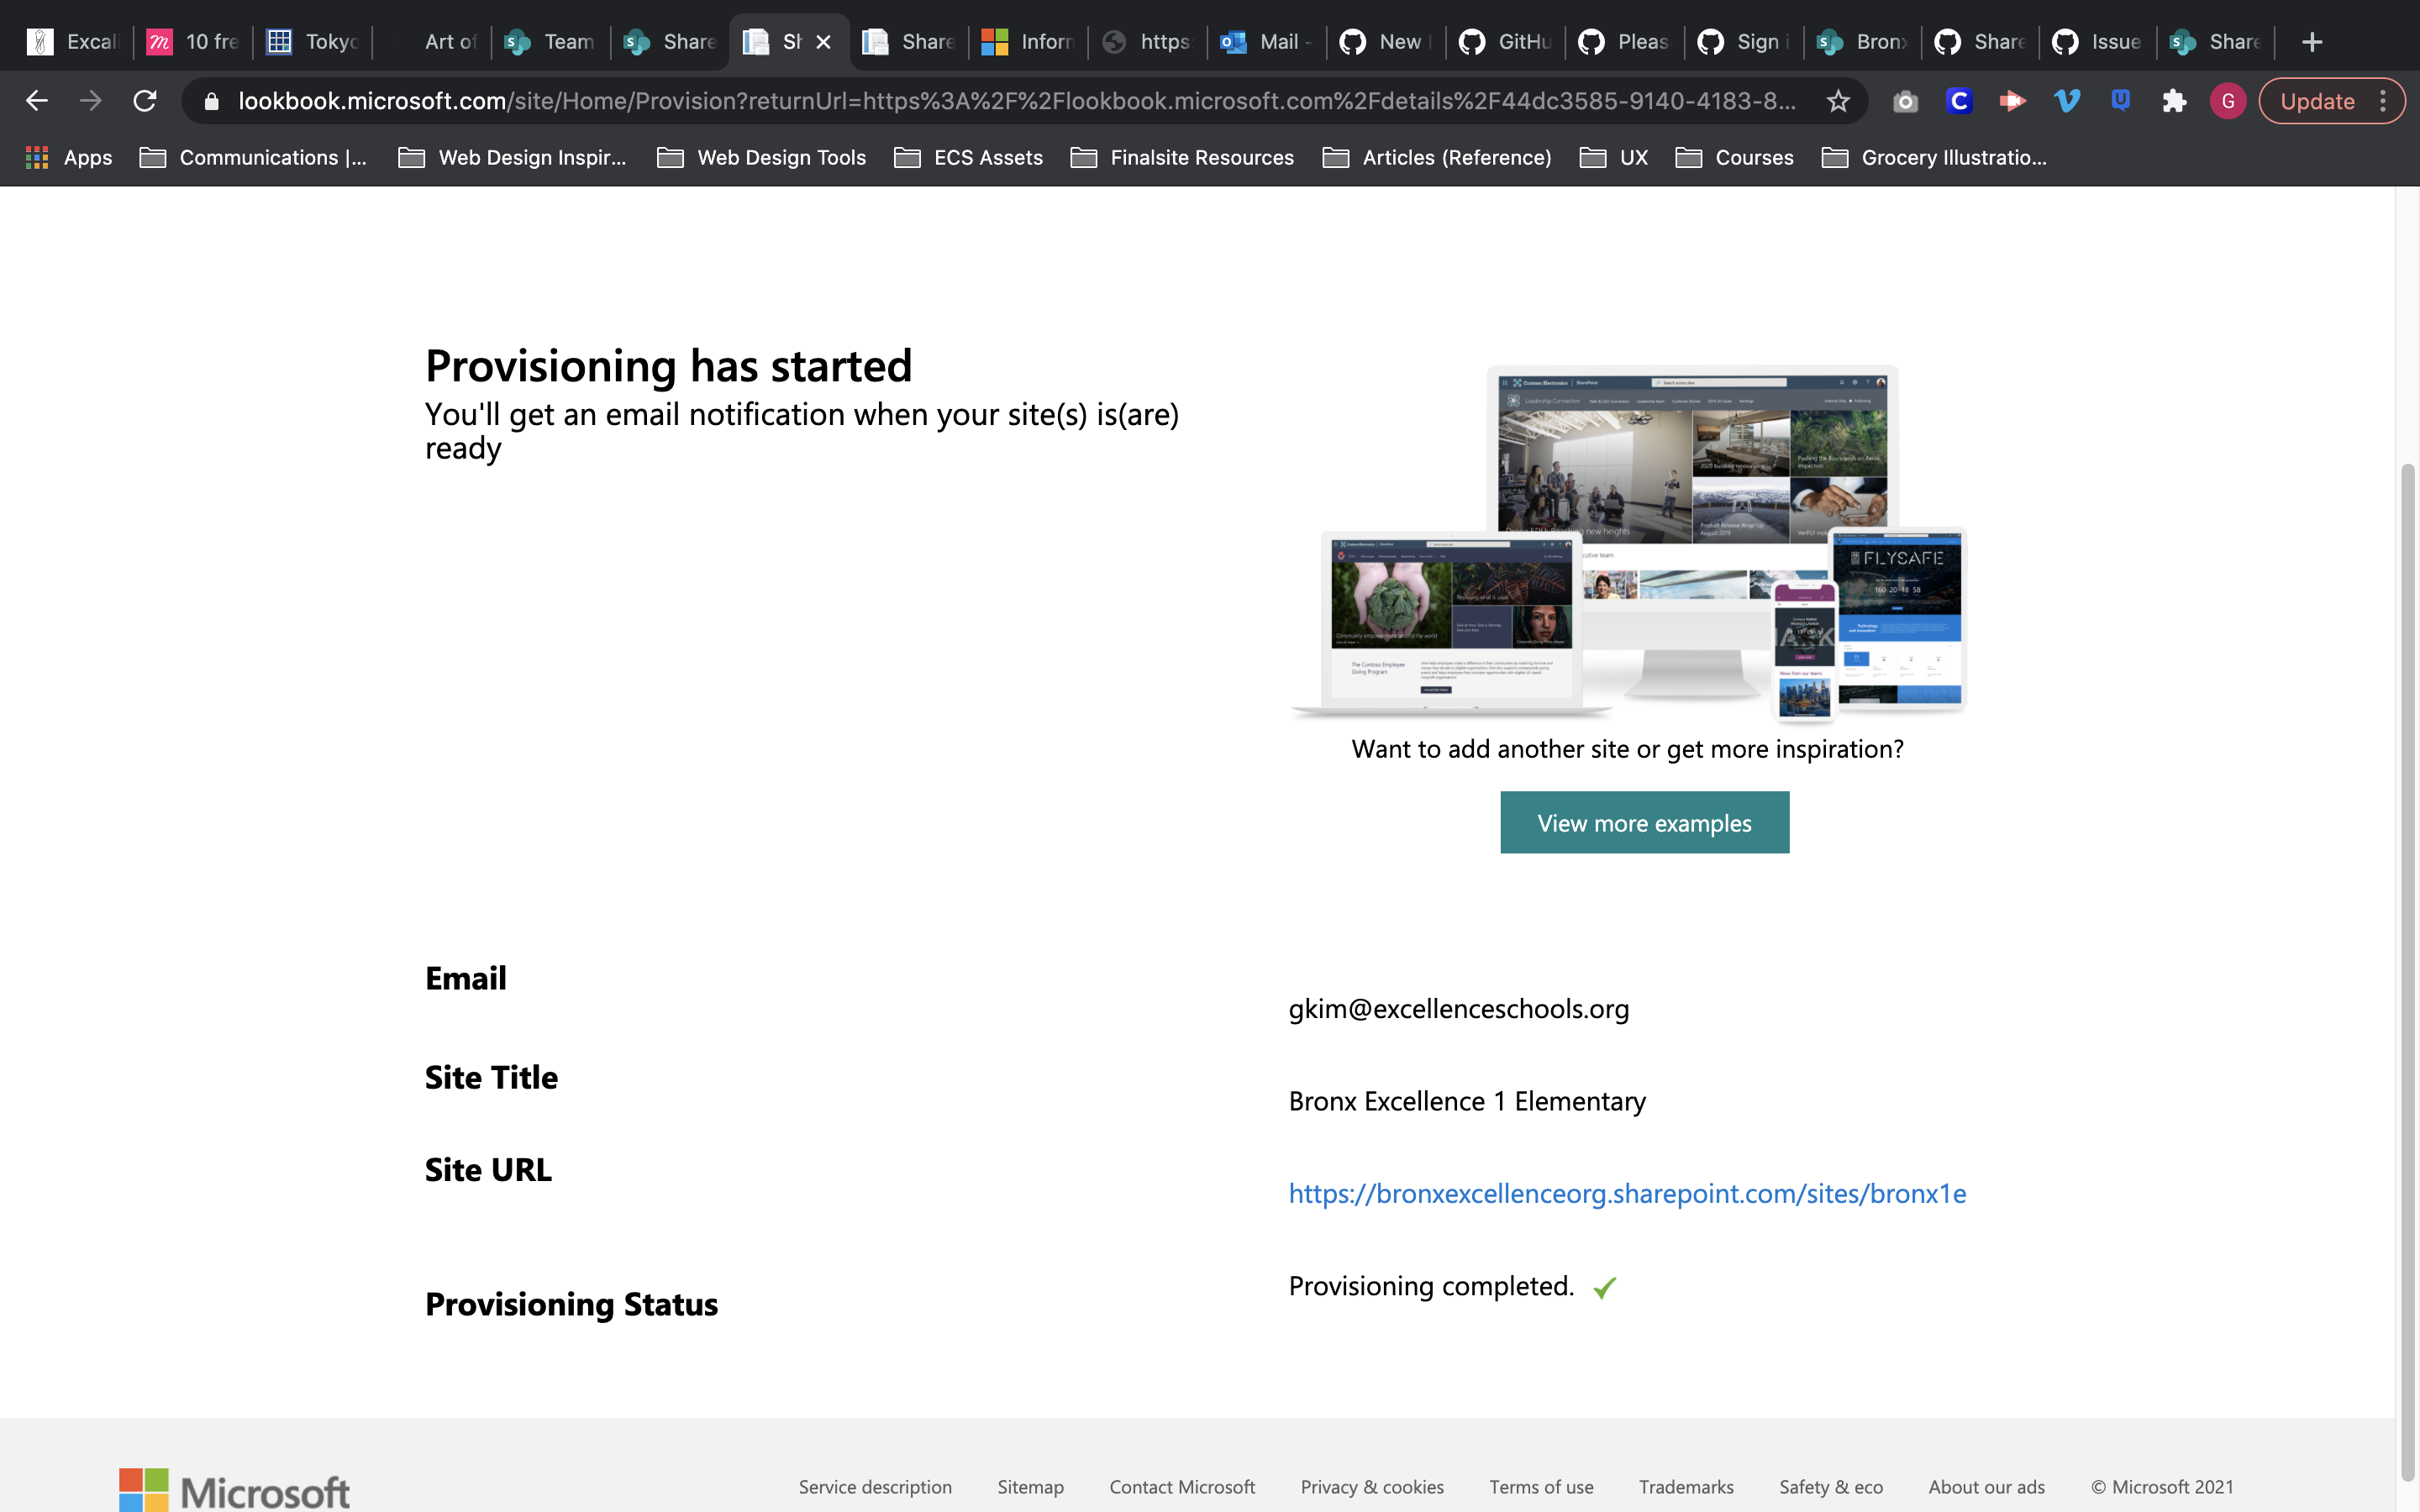Open the Apps bookmarks launcher
The image size is (2420, 1512).
click(66, 157)
